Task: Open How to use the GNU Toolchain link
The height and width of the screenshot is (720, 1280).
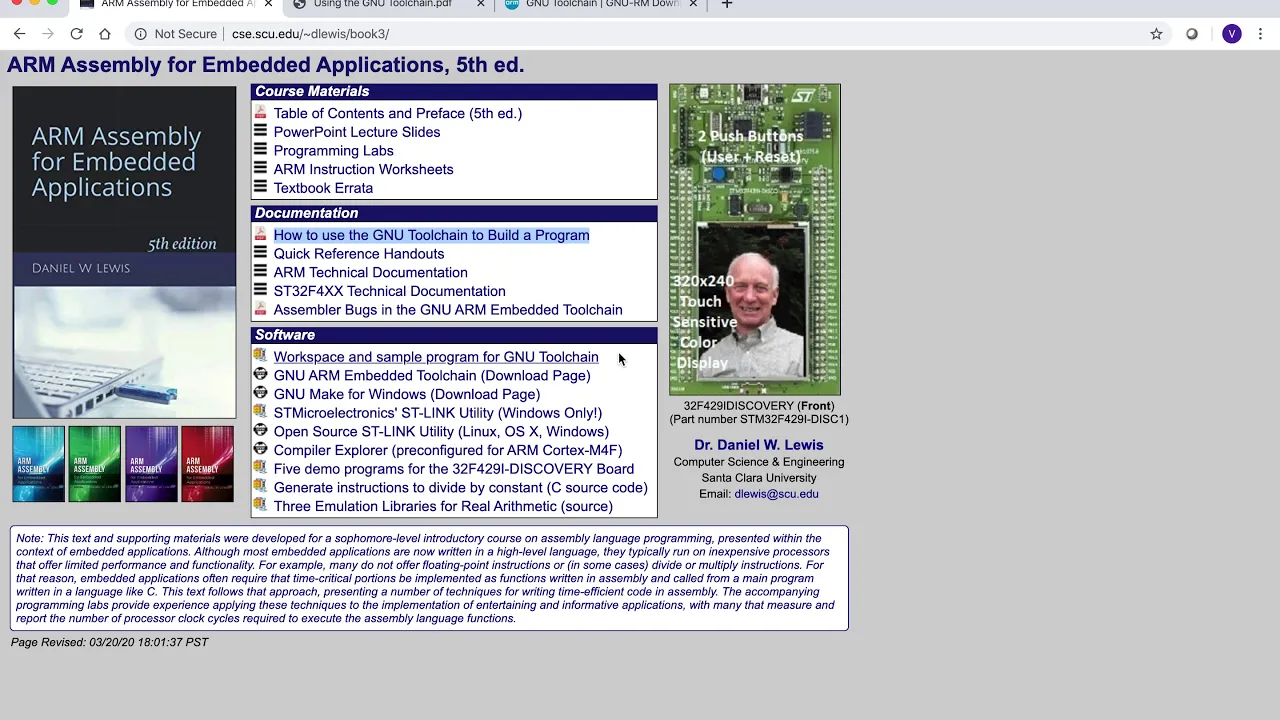Action: coord(432,235)
